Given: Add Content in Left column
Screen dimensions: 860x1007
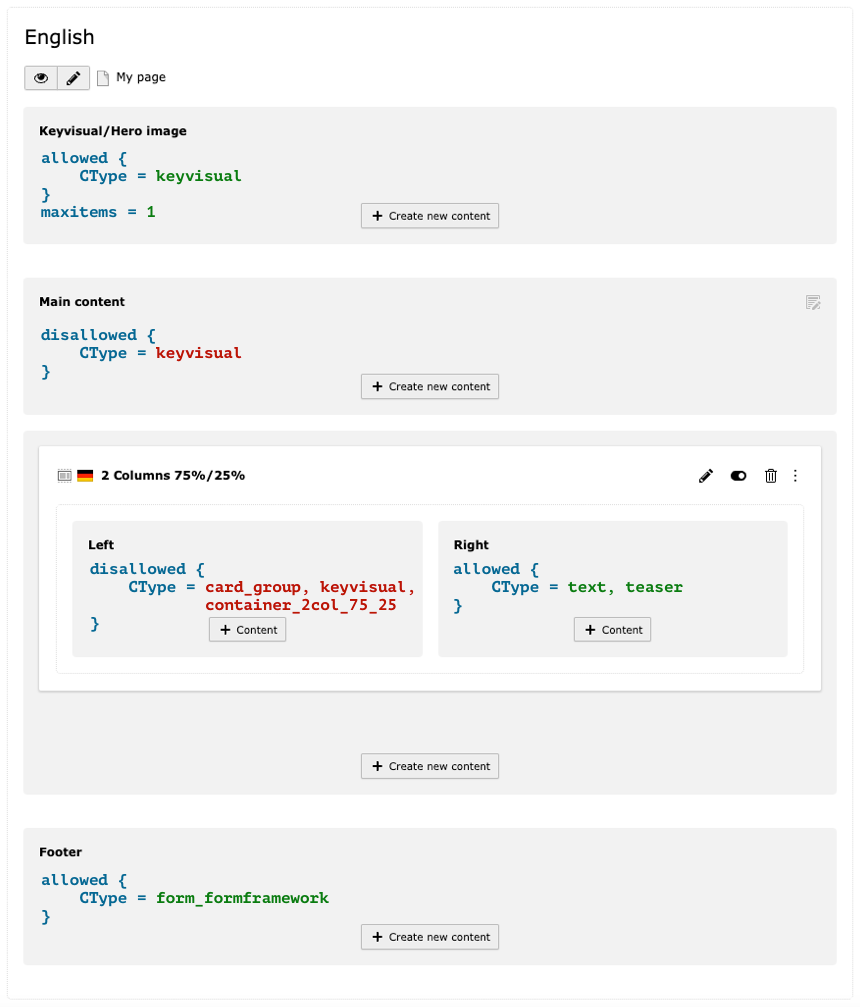Looking at the screenshot, I should point(247,630).
